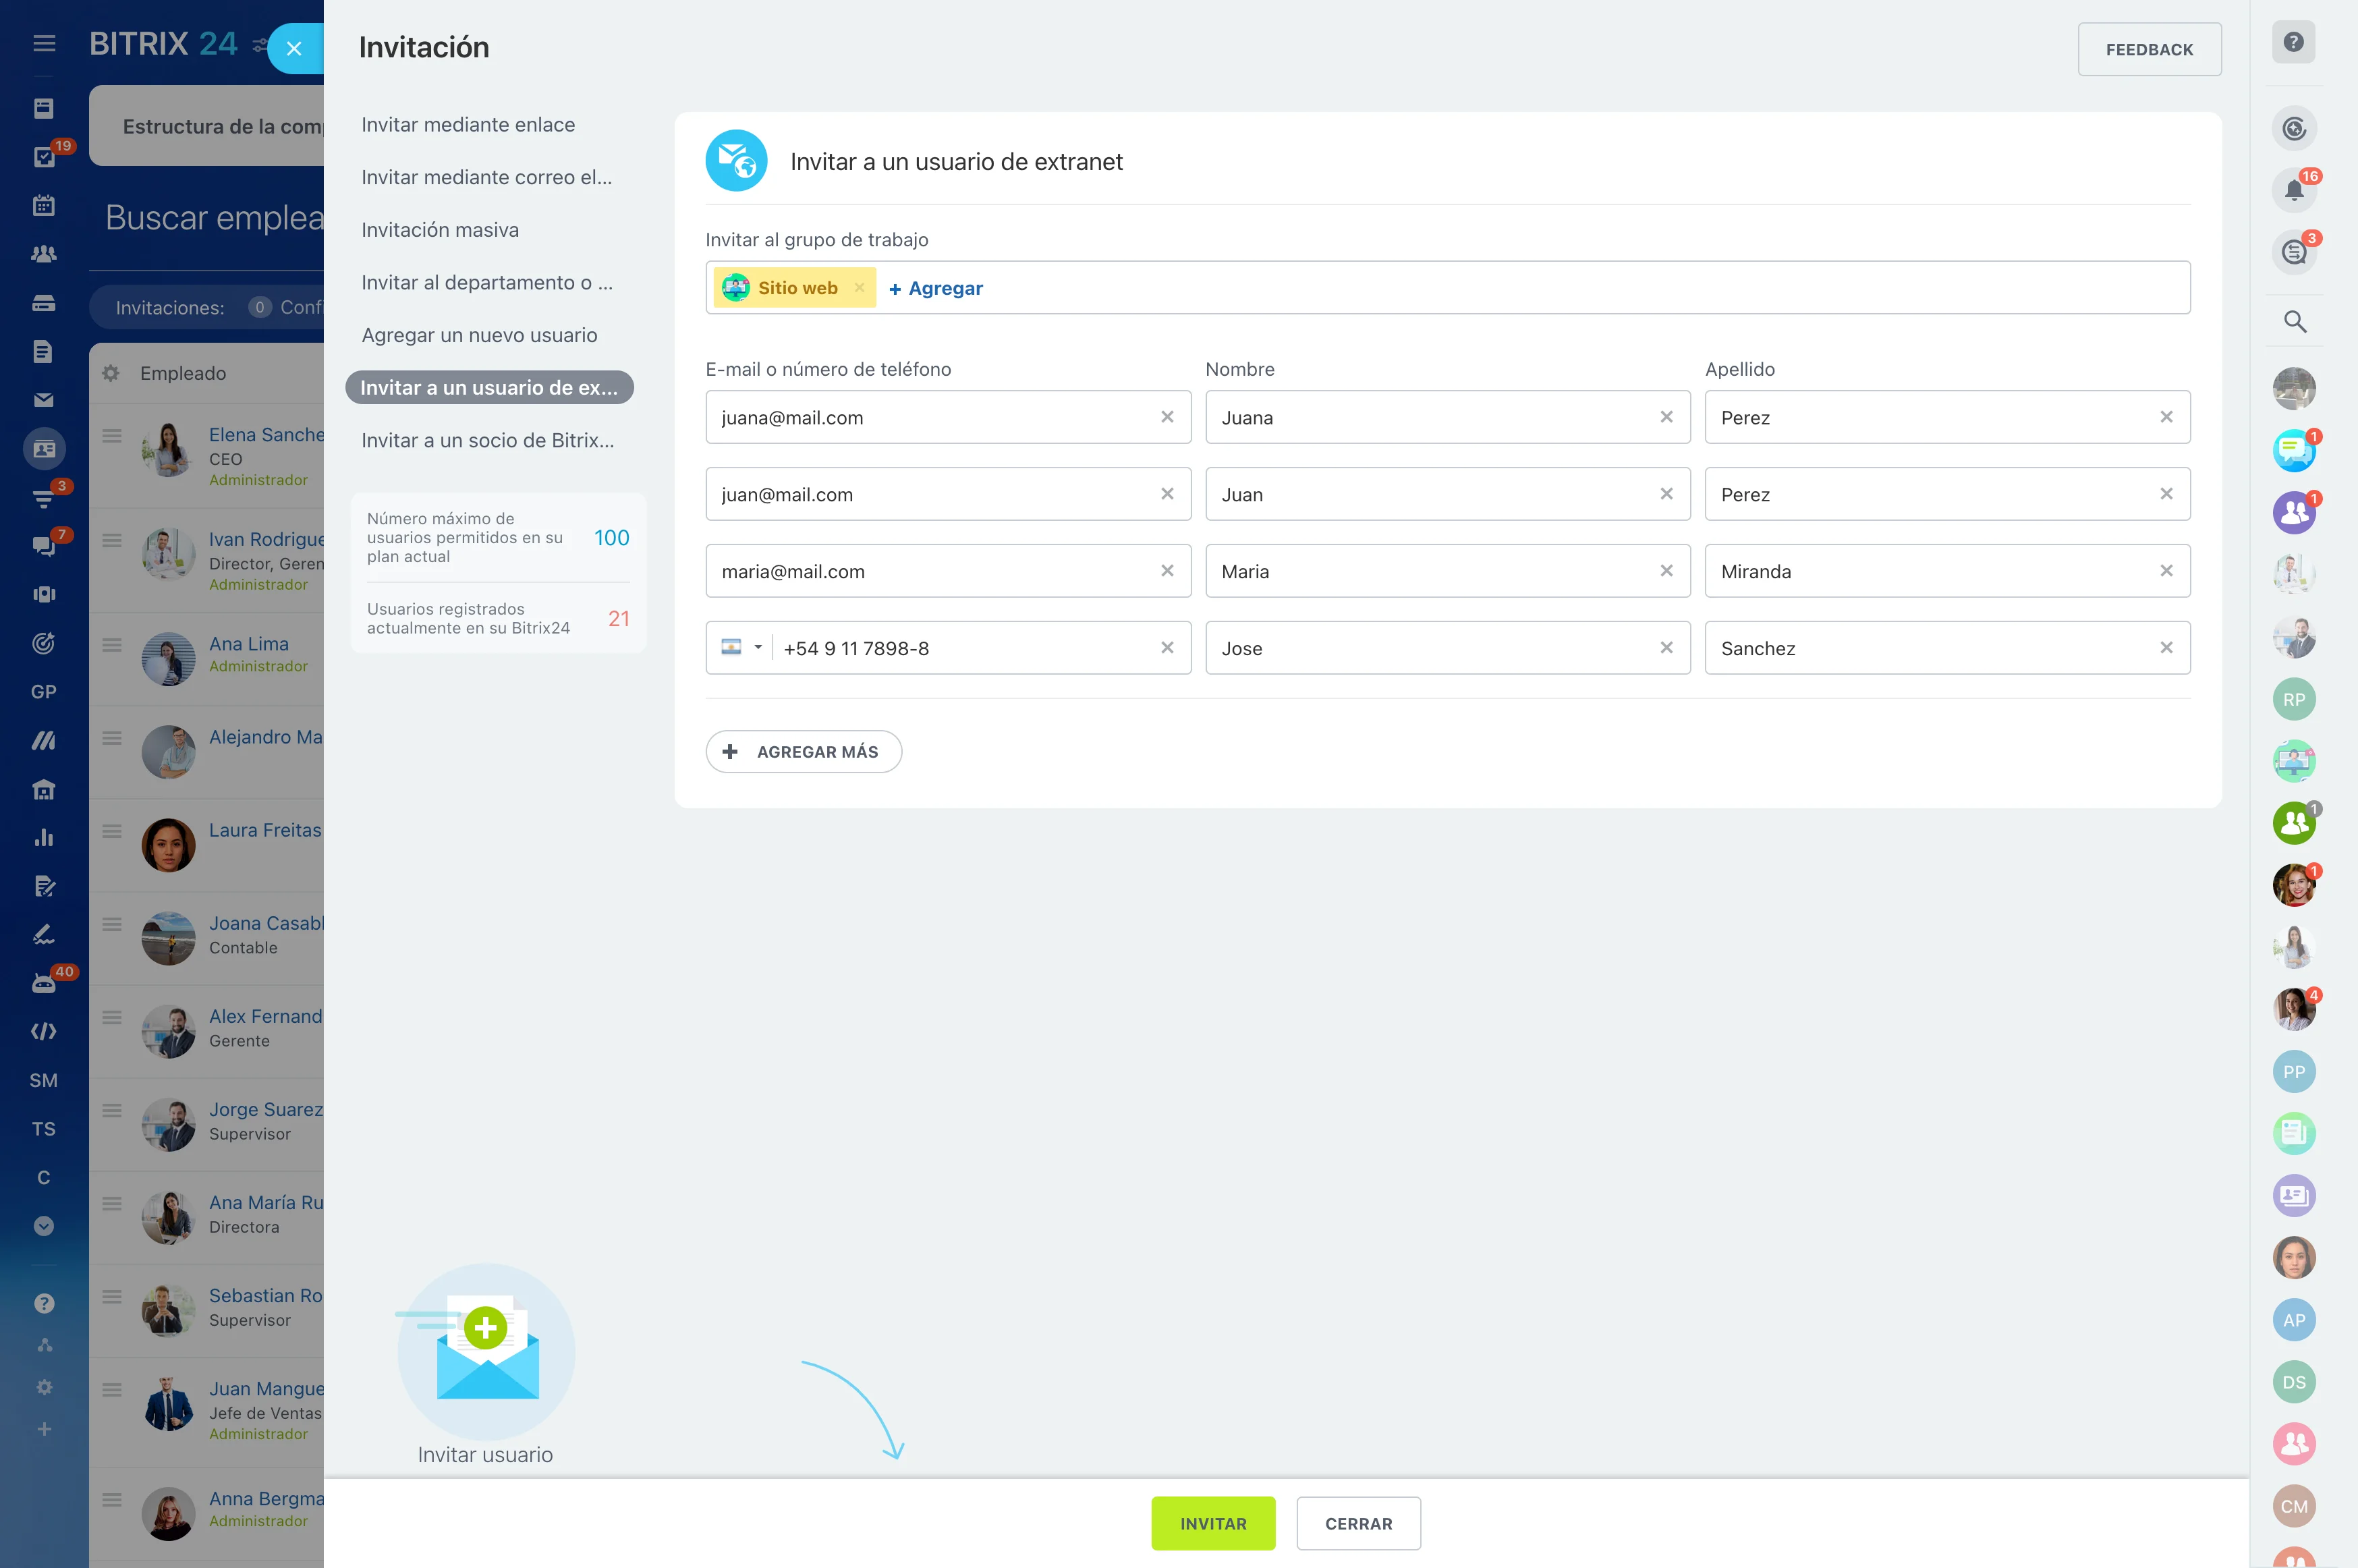The width and height of the screenshot is (2358, 1568).
Task: Clear the Miranda last name field
Action: pos(2165,571)
